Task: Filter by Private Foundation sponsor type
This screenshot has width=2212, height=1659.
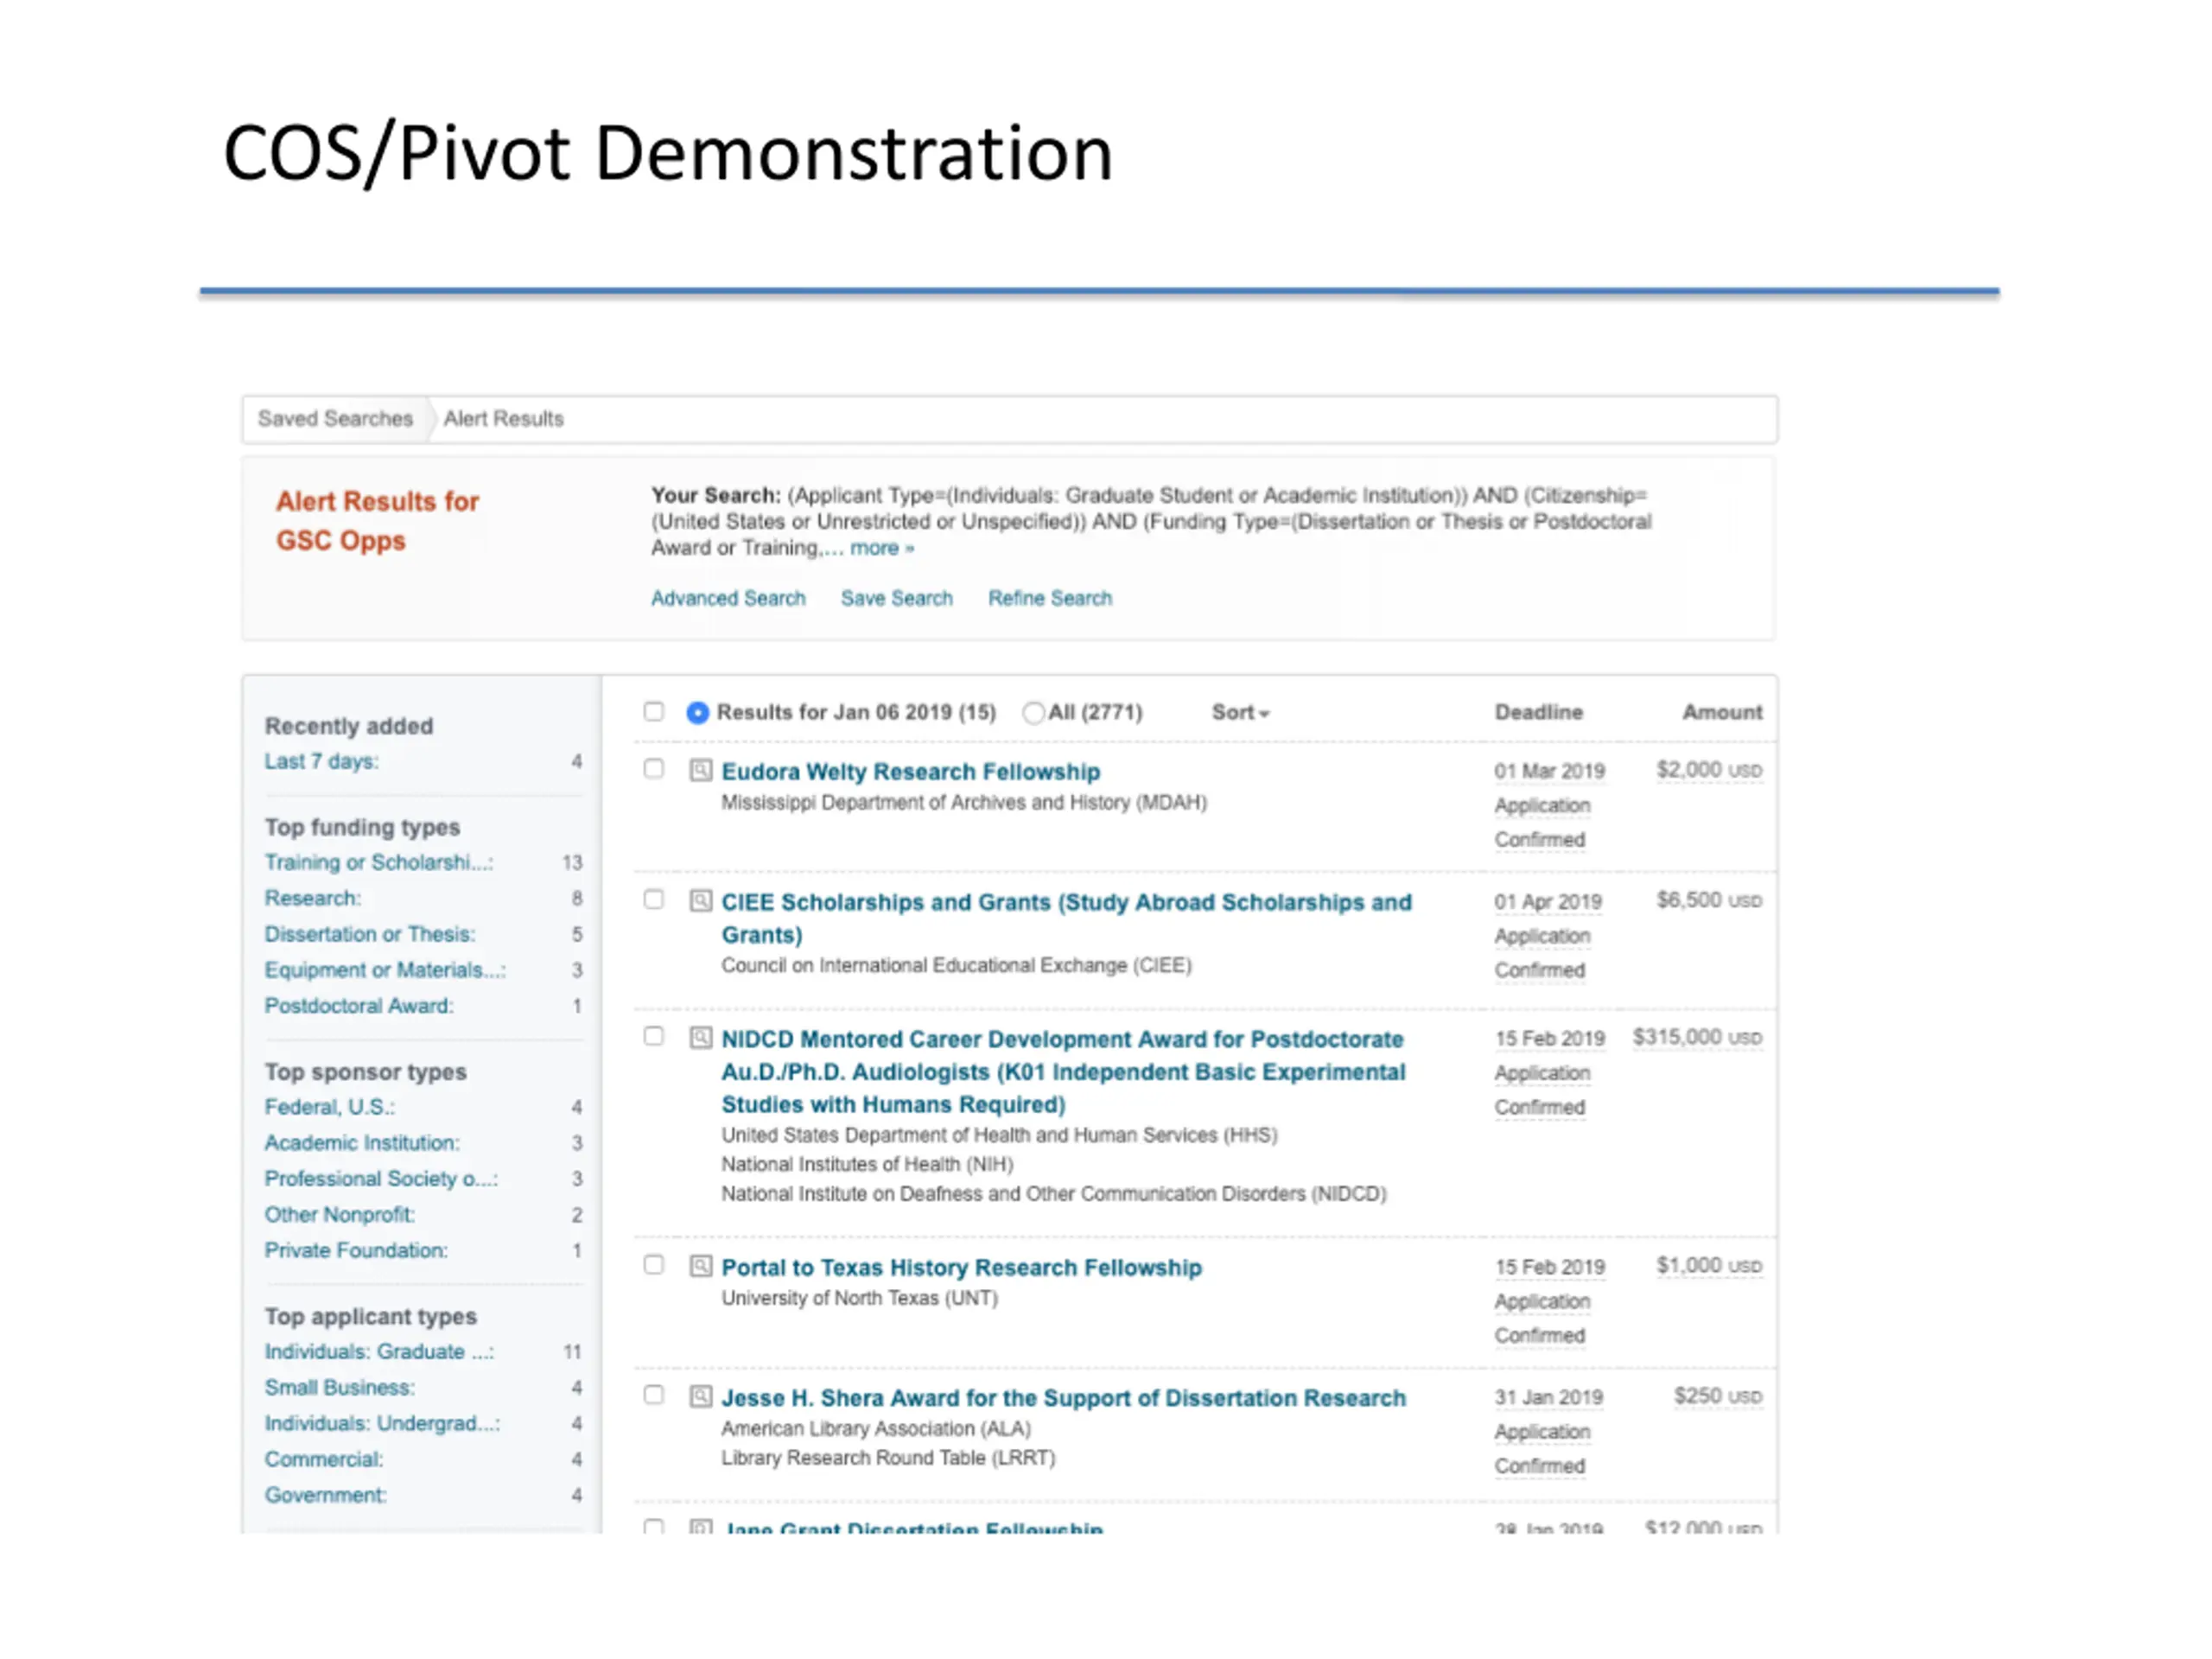Action: (356, 1251)
